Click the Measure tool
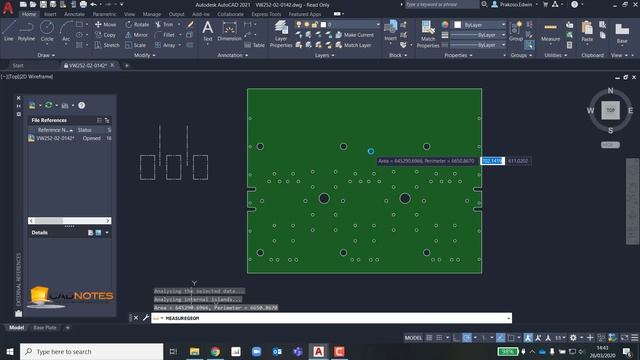 point(550,32)
